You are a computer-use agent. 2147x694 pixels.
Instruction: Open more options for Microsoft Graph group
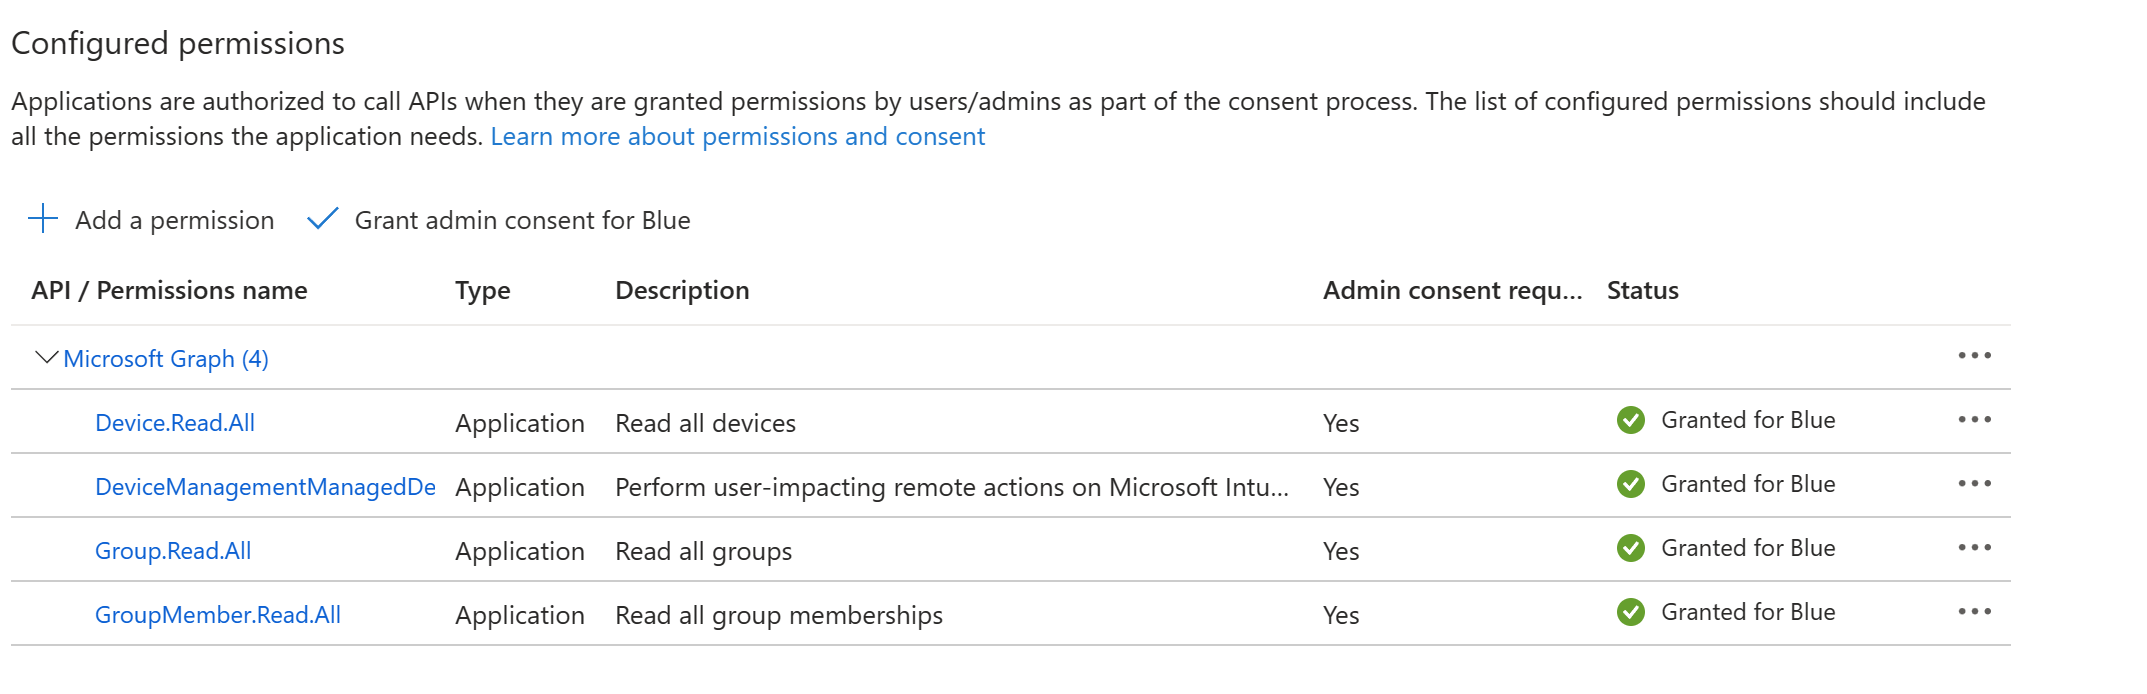coord(1974,356)
